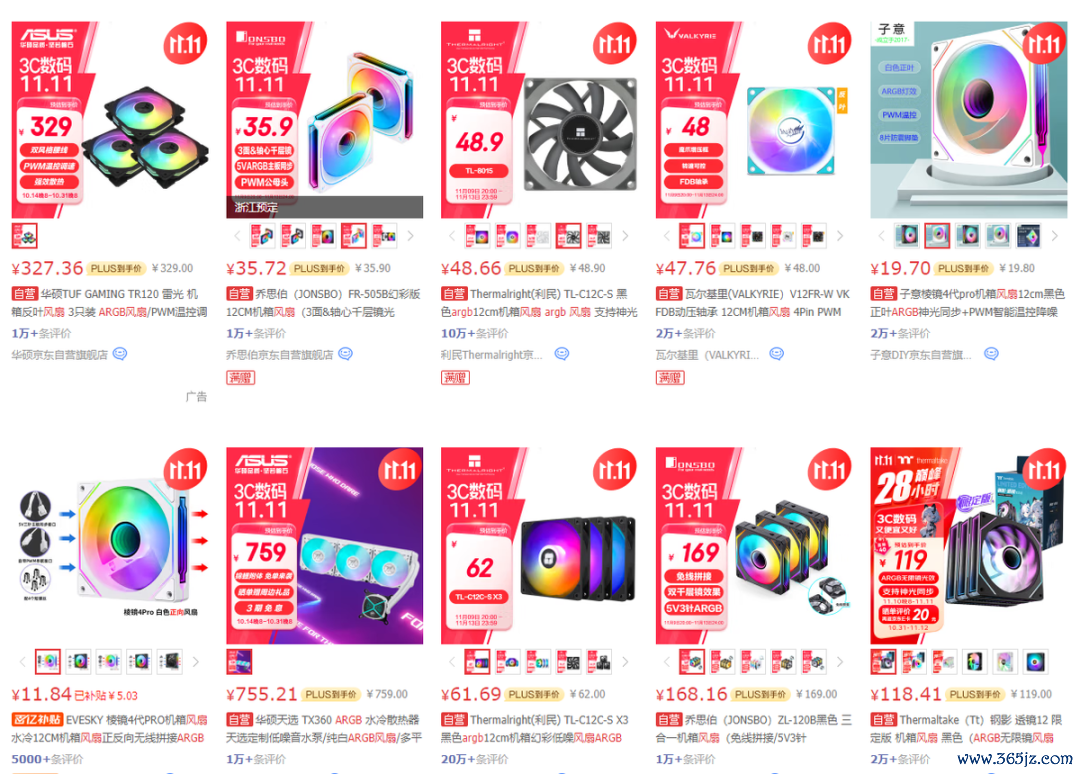Open chat icon beside 乔思伯京东自营旗舰店
Viewport: 1080px width, 774px height.
(346, 354)
